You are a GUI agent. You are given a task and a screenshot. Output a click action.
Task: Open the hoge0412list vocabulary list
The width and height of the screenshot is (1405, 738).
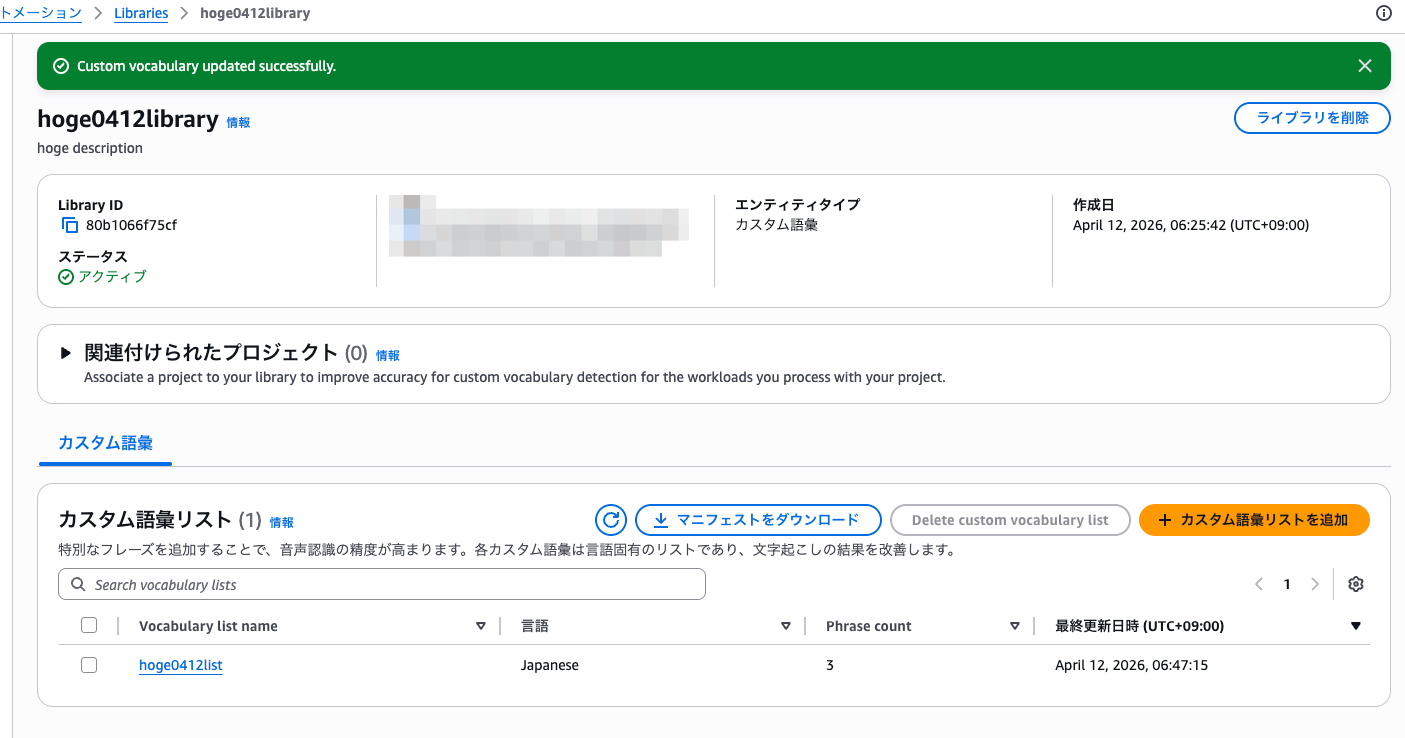coord(180,665)
